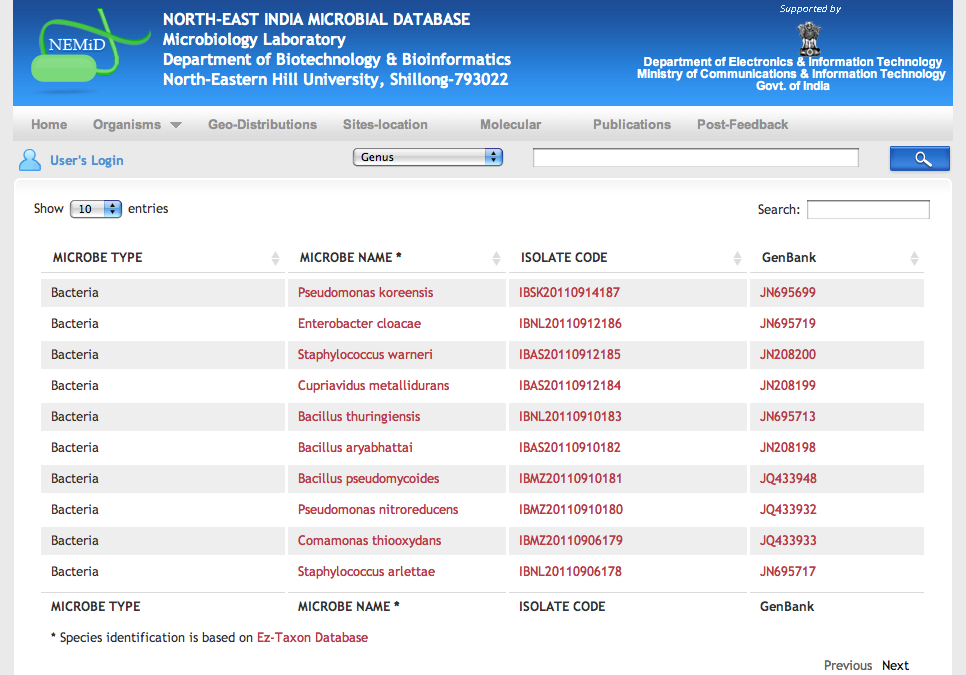Open GenBank record JN208198
This screenshot has width=966, height=675.
tap(787, 448)
